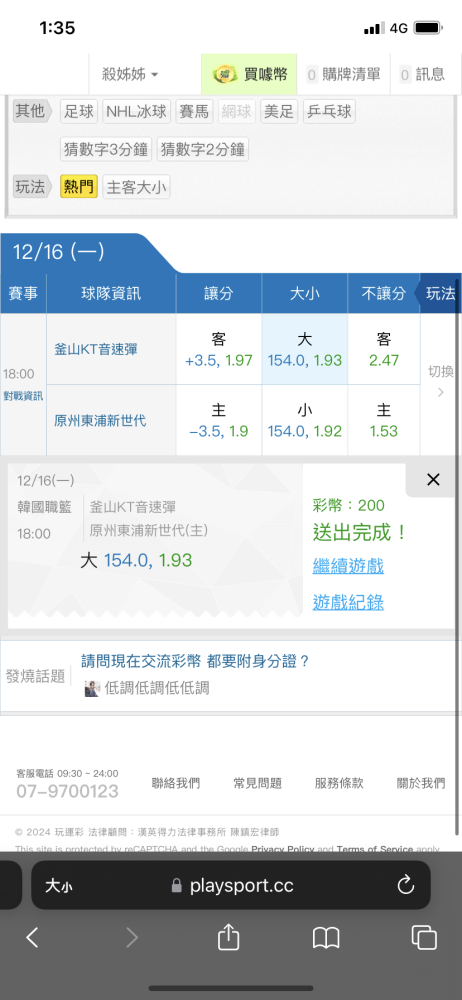The height and width of the screenshot is (1000, 462).
Task: Open 猜數字2分鐘 game
Action: coord(202,150)
